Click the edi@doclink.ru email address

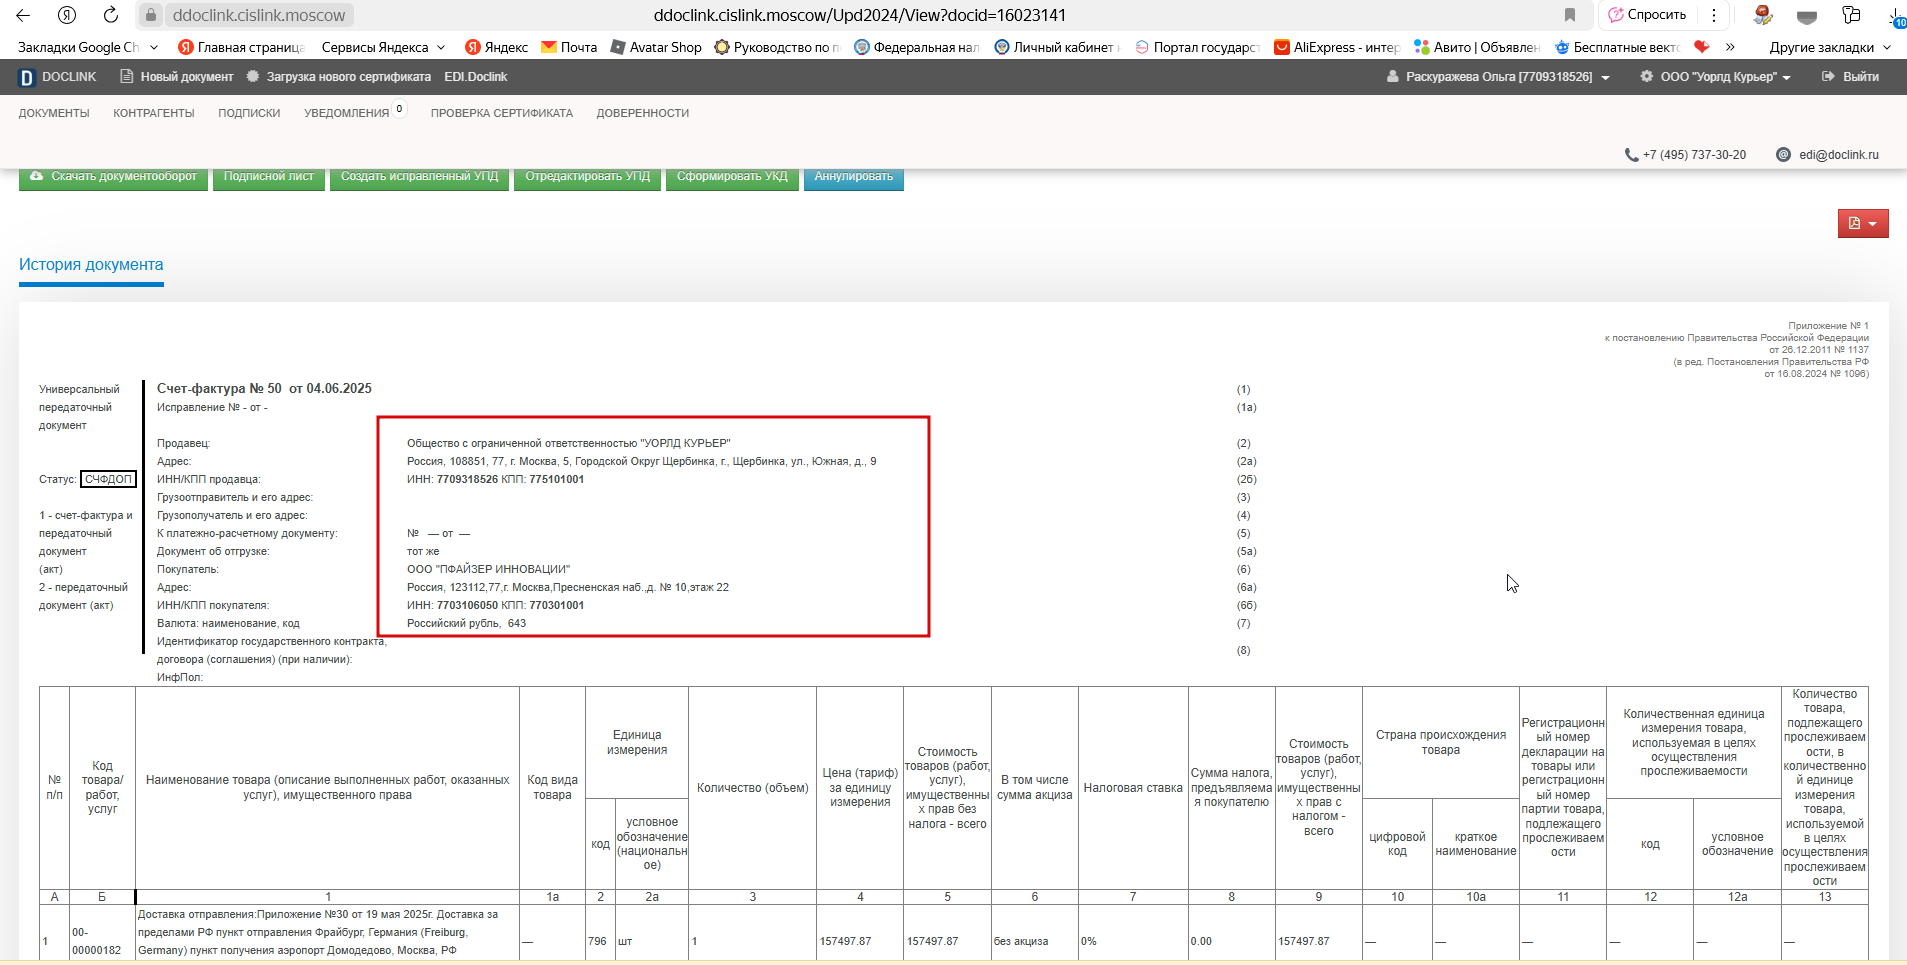1839,155
